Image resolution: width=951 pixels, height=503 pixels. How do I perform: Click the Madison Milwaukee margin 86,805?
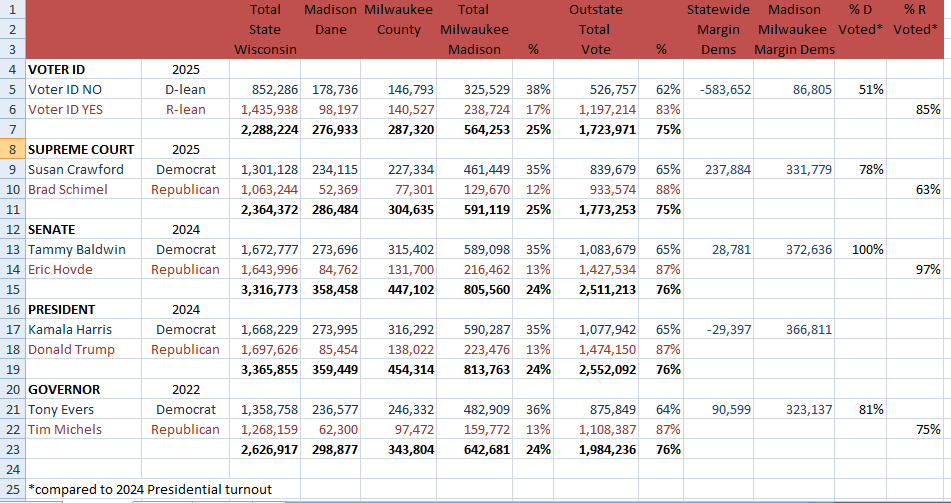point(794,89)
